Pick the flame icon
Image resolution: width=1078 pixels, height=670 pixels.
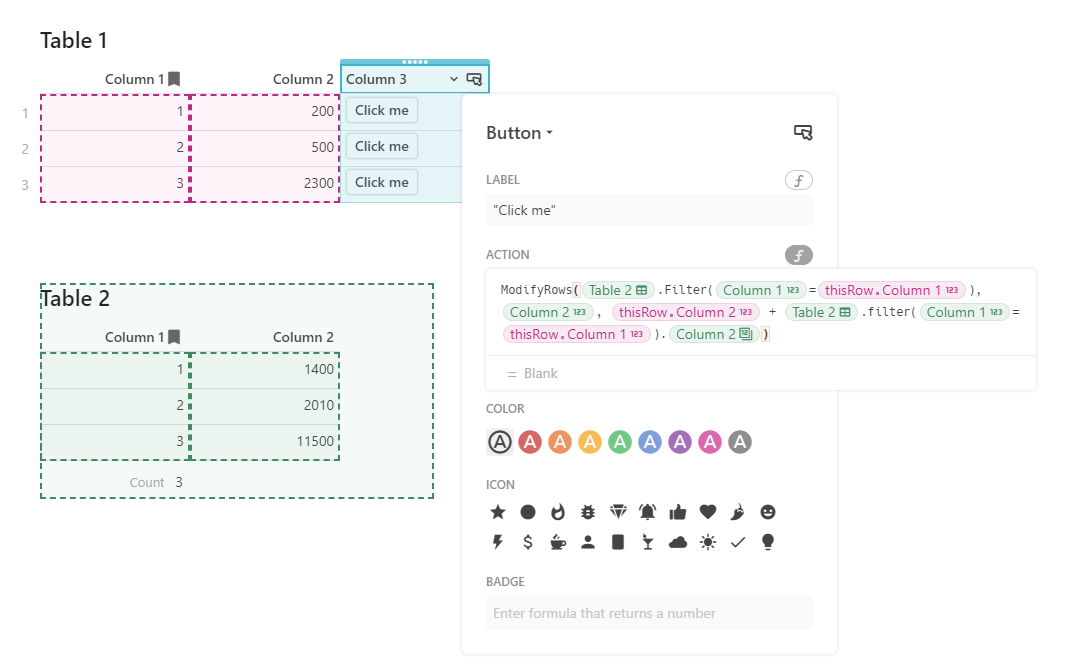pos(558,512)
